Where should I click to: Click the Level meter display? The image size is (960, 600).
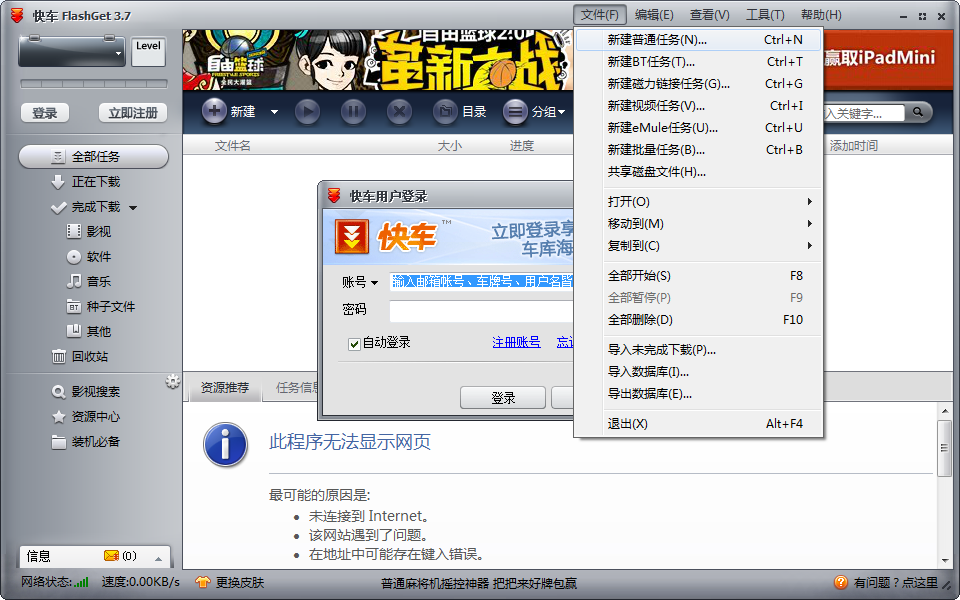pyautogui.click(x=147, y=51)
